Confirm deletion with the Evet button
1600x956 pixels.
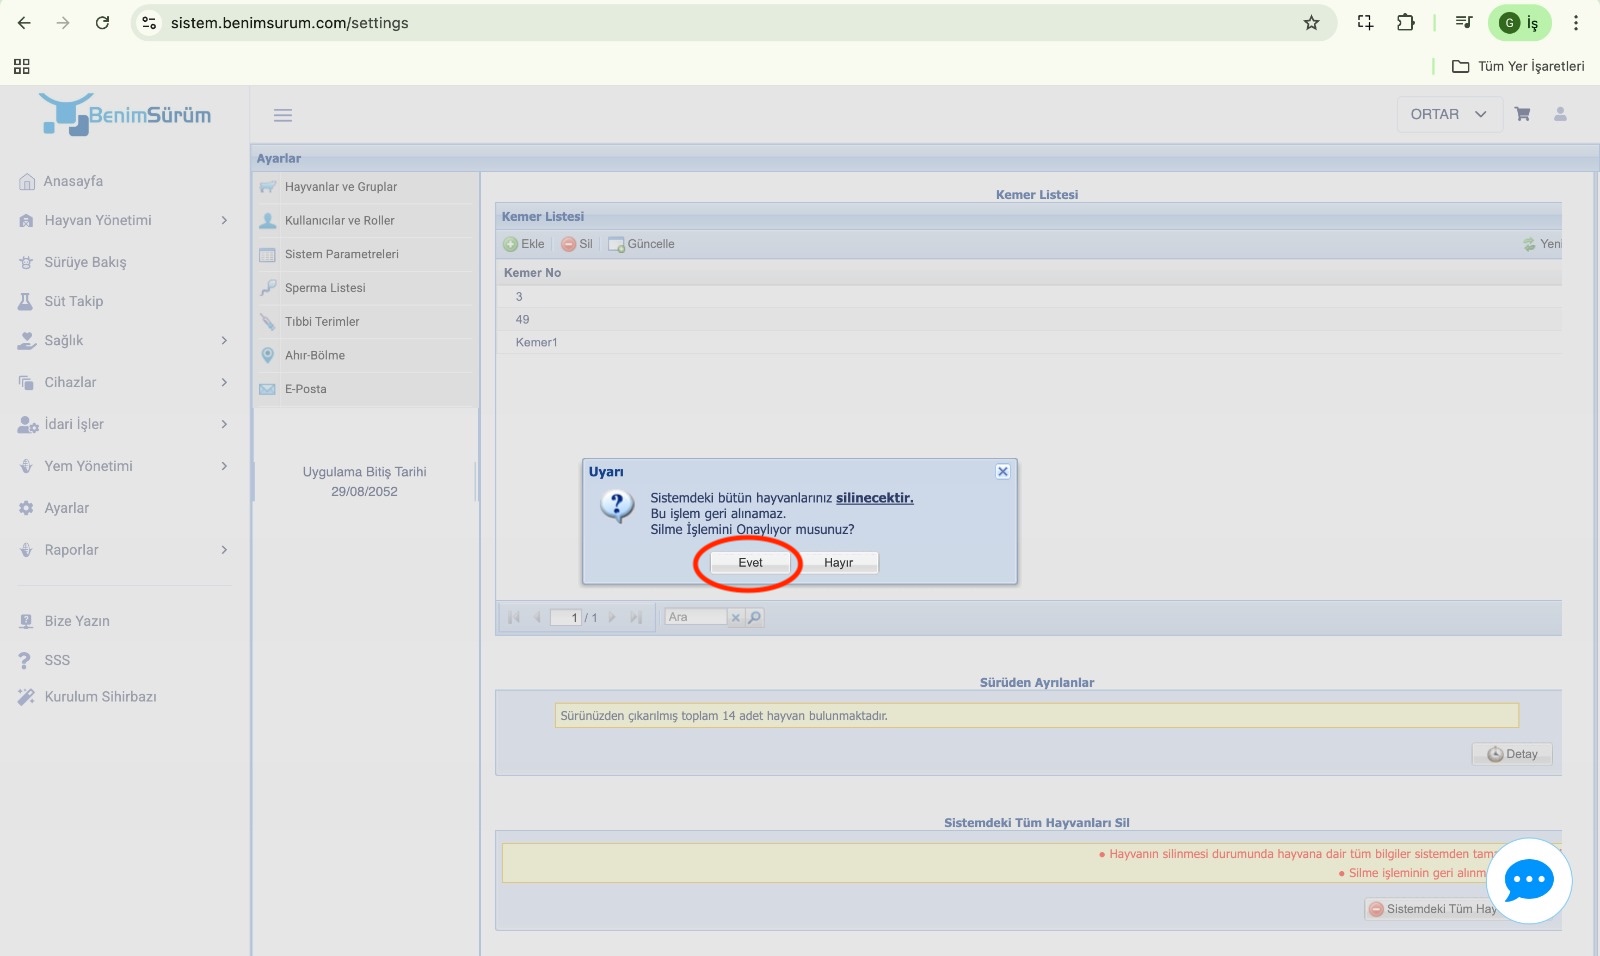click(750, 563)
